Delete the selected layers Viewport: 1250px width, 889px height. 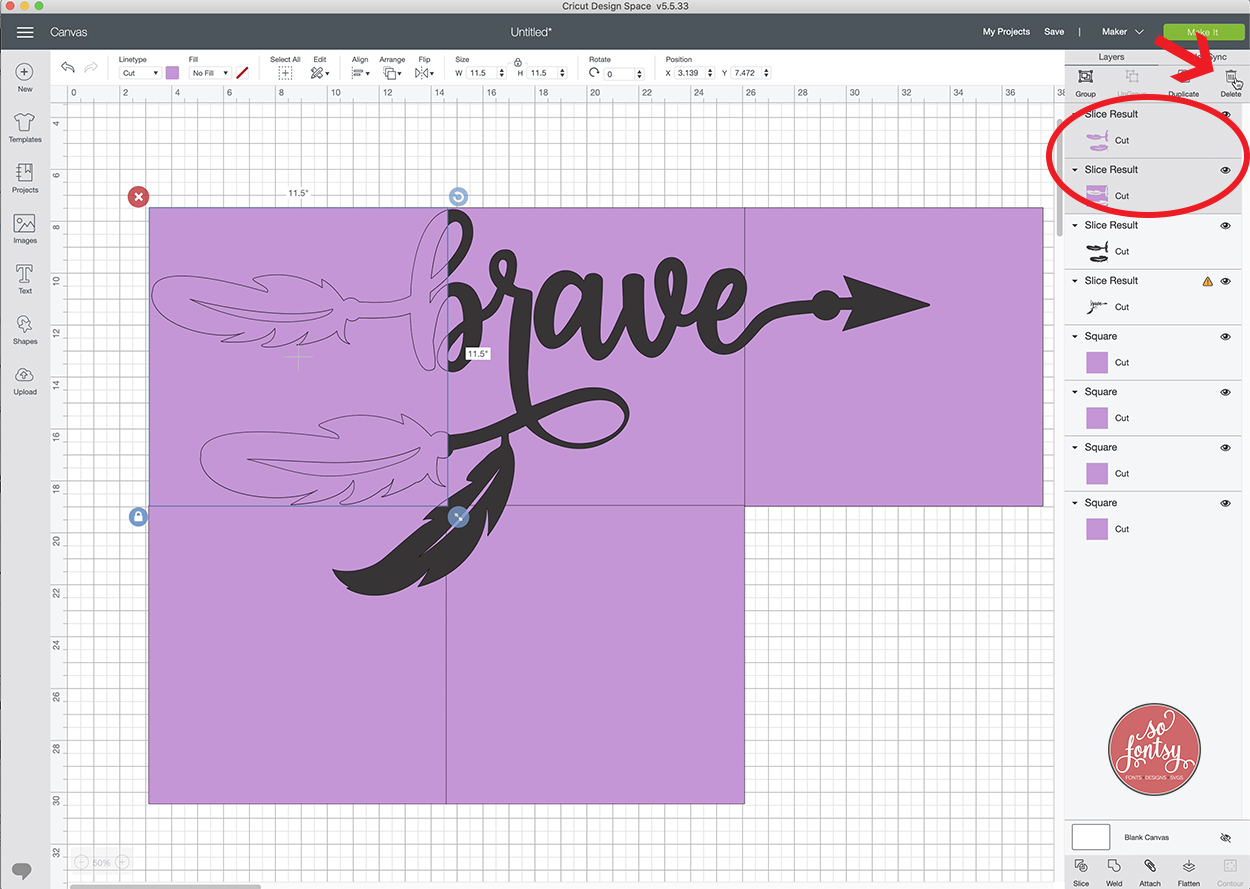point(1231,82)
